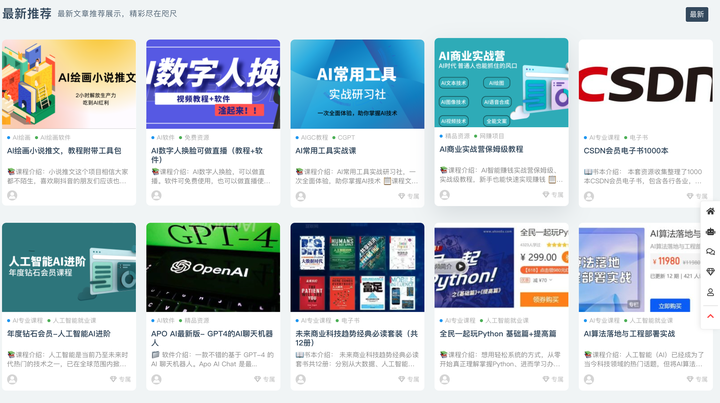
Task: Click the Python course ¥299.00 cover thumbnail
Action: [x=501, y=268]
